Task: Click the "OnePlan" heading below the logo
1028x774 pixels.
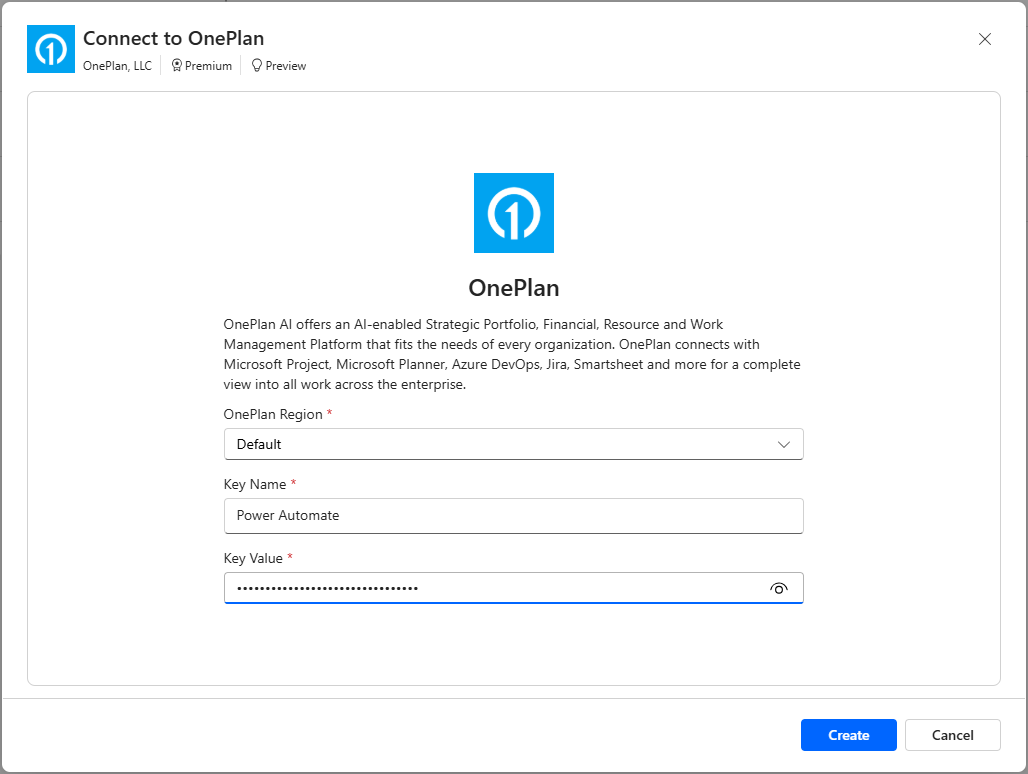Action: (x=513, y=288)
